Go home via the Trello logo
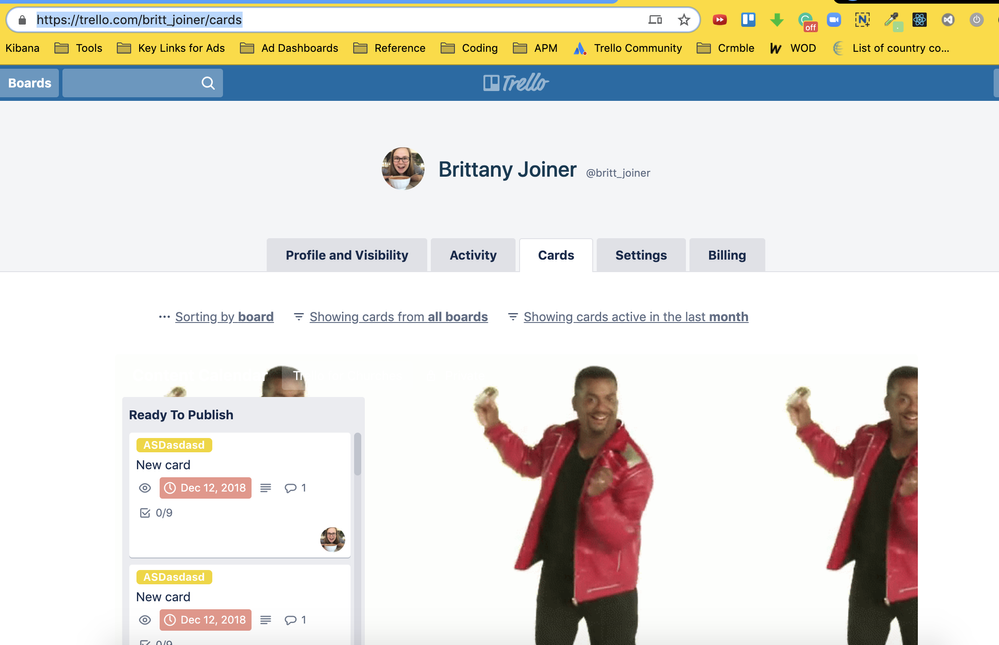The height and width of the screenshot is (645, 999). coord(515,82)
